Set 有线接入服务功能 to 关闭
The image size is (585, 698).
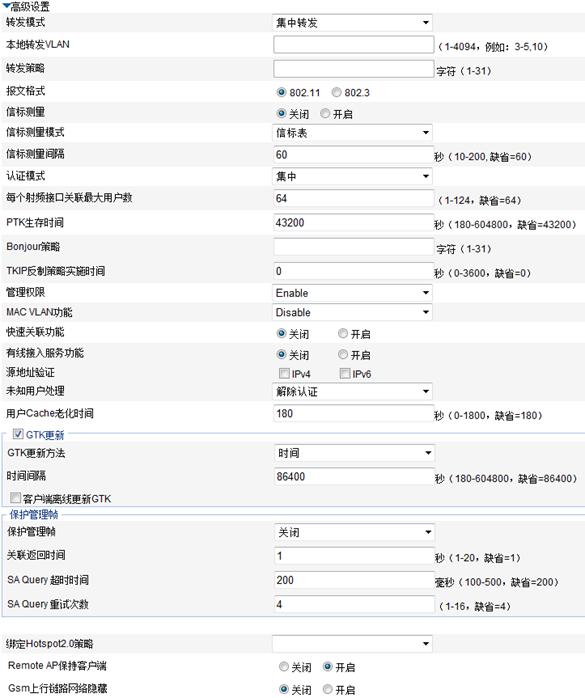[x=281, y=354]
